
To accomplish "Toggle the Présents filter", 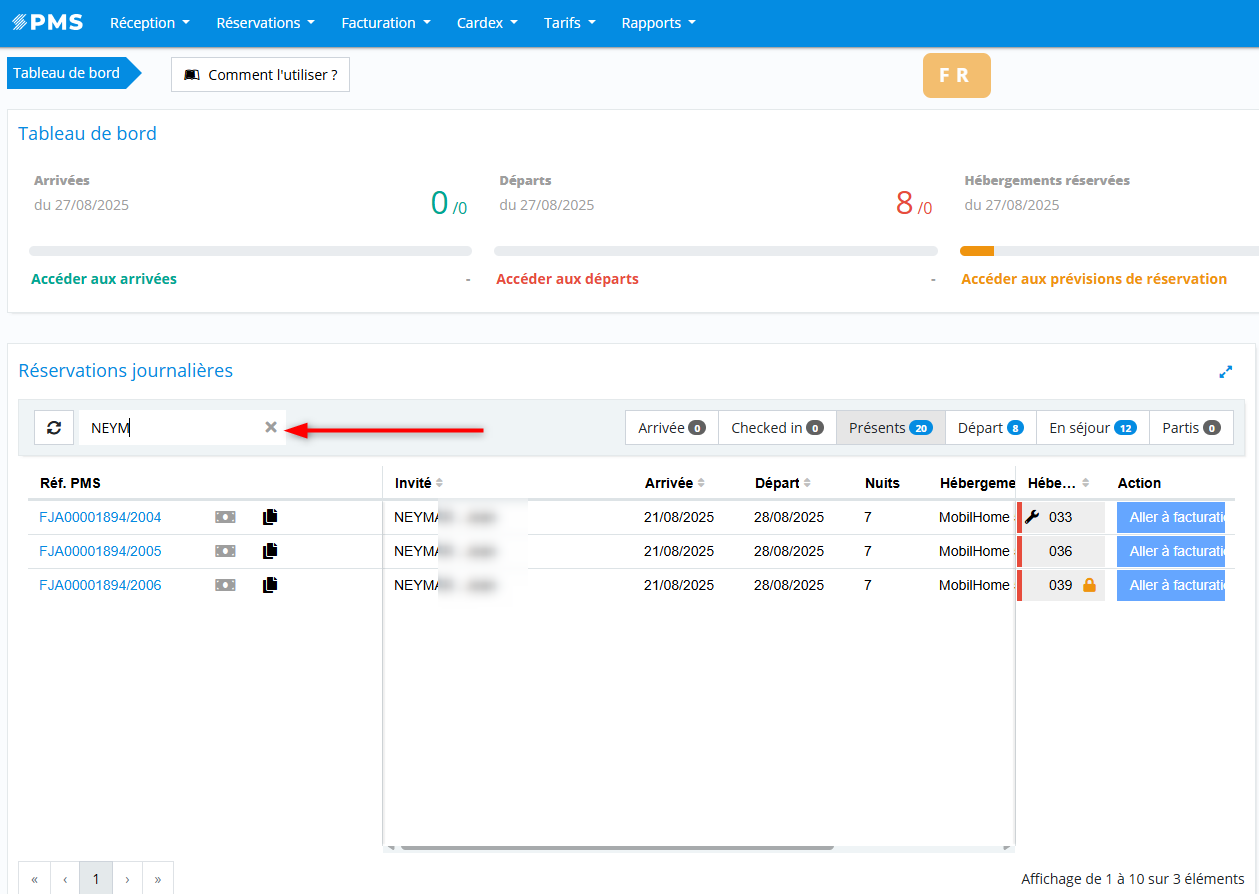I will click(x=890, y=427).
